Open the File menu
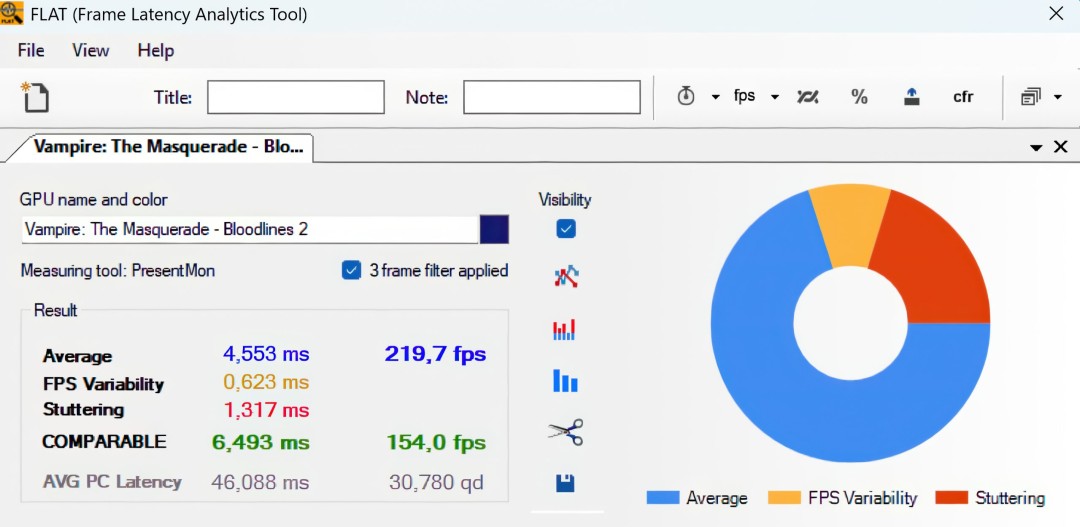The image size is (1080, 527). pos(31,50)
